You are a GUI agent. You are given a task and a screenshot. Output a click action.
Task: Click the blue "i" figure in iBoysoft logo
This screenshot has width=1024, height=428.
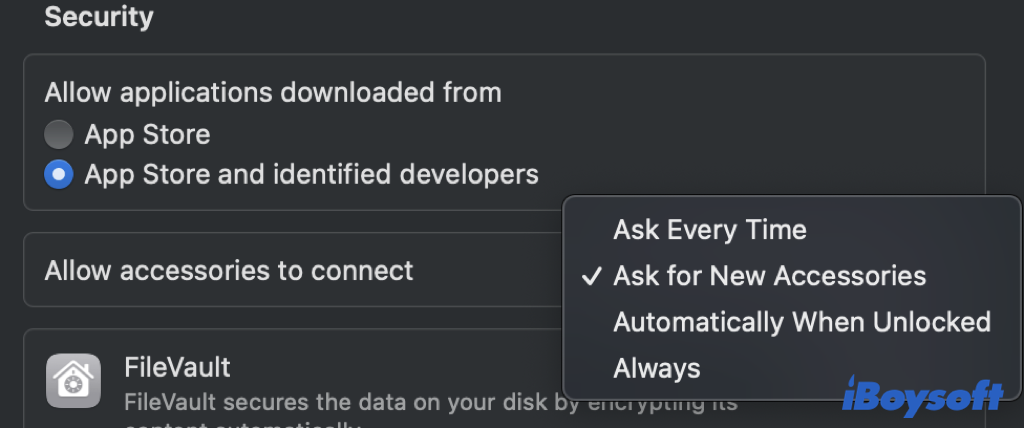click(x=851, y=396)
